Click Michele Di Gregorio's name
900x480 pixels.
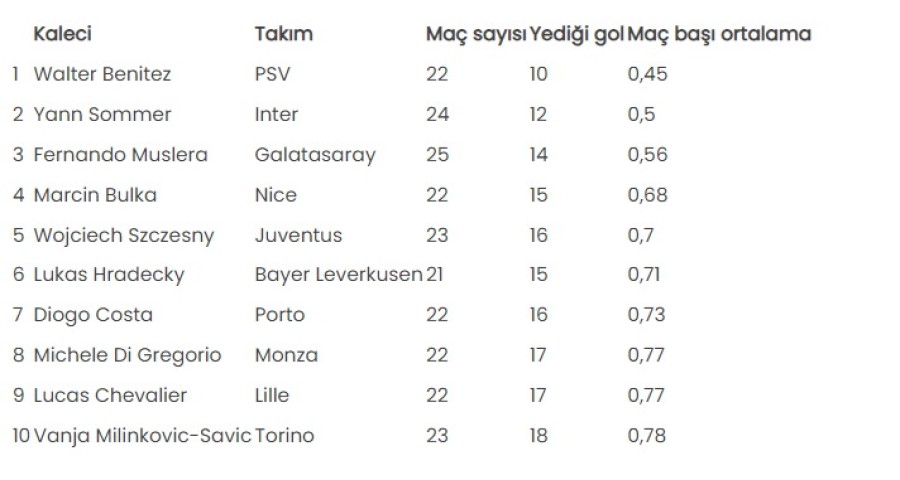(x=127, y=355)
